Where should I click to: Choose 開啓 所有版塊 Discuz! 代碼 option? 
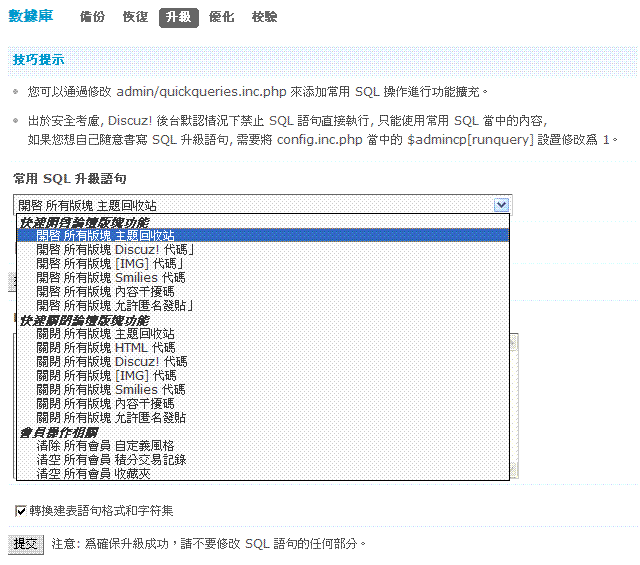pyautogui.click(x=263, y=250)
